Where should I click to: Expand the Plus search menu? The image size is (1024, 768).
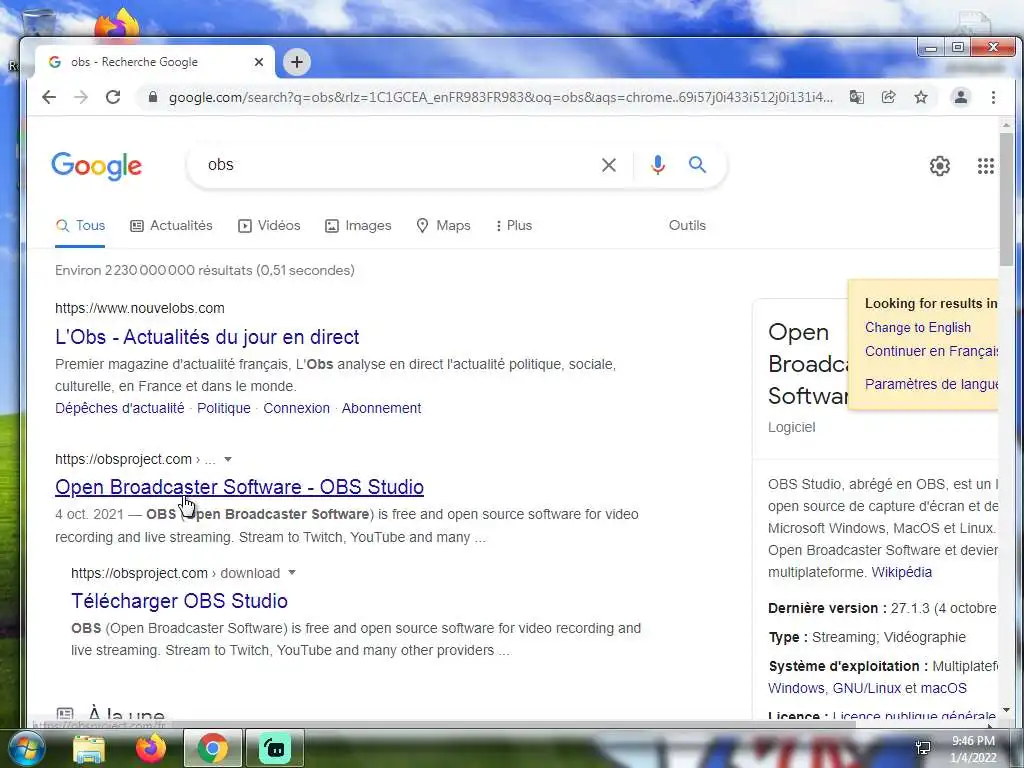[x=514, y=225]
